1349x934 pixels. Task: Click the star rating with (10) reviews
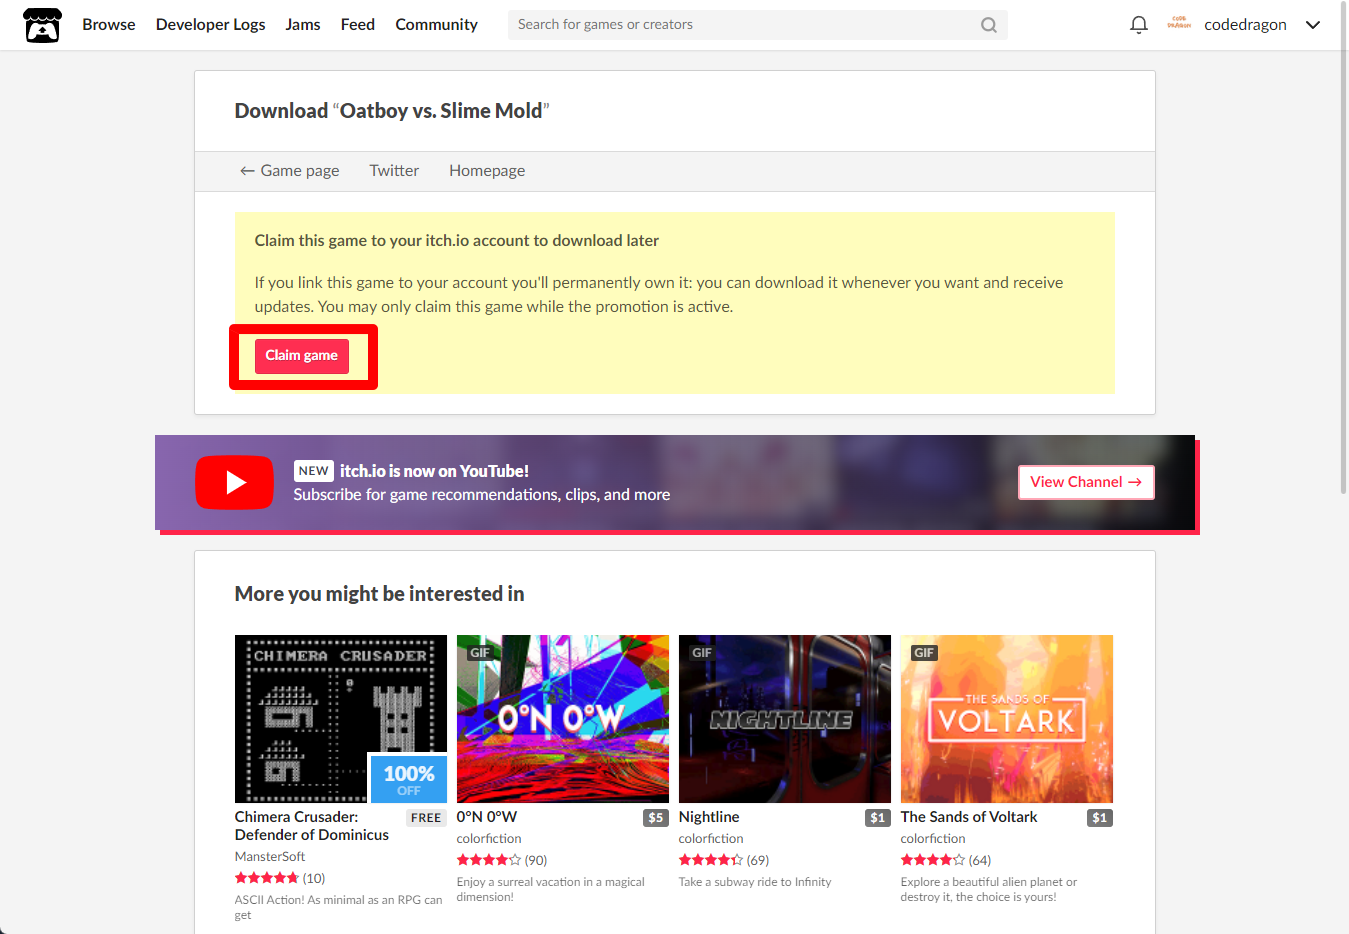(267, 878)
